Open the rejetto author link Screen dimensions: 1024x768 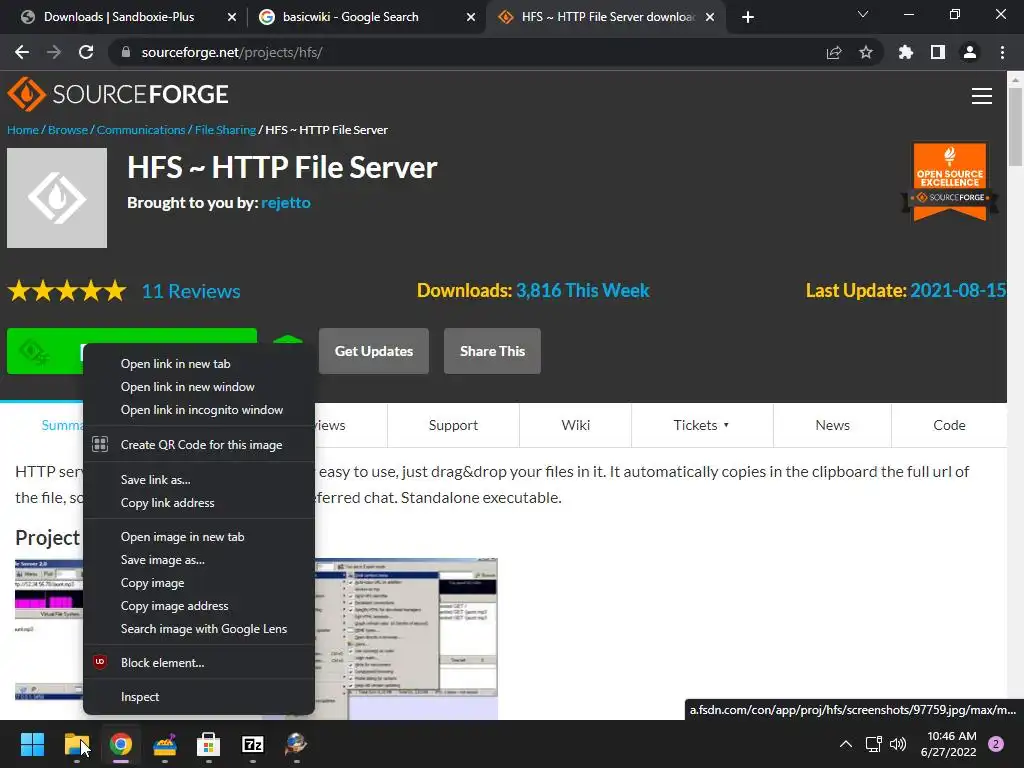coord(286,202)
